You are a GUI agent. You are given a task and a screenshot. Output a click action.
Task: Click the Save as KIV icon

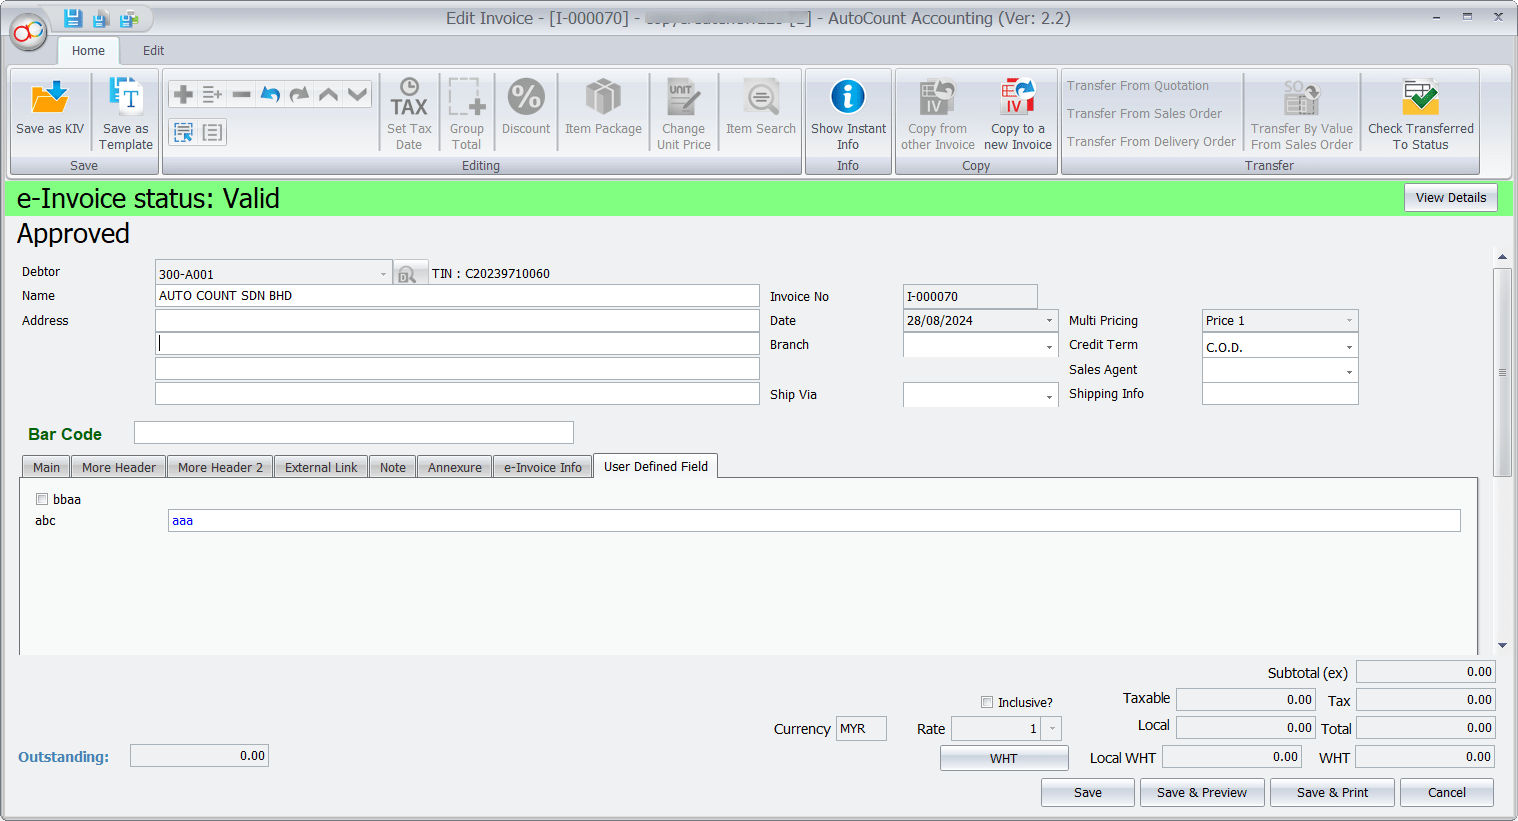coord(49,99)
